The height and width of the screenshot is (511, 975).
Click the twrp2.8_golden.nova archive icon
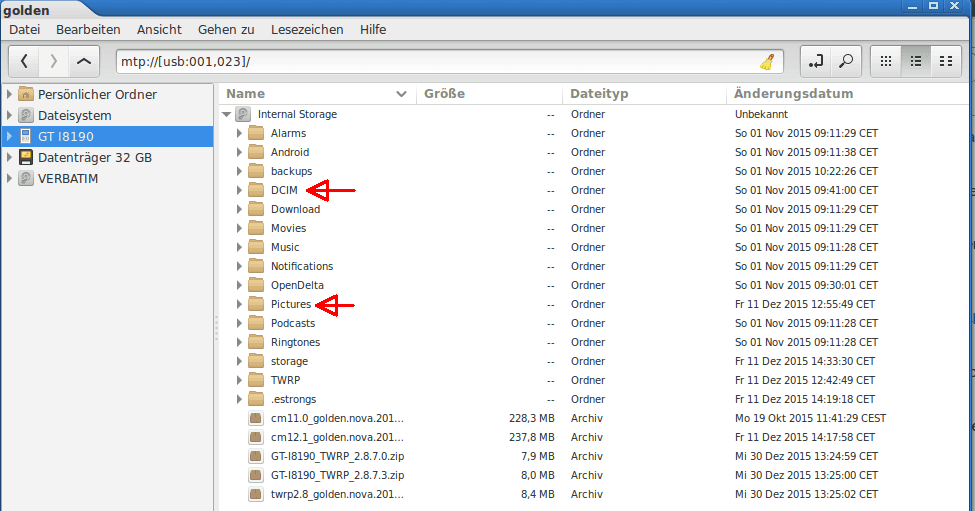click(256, 494)
